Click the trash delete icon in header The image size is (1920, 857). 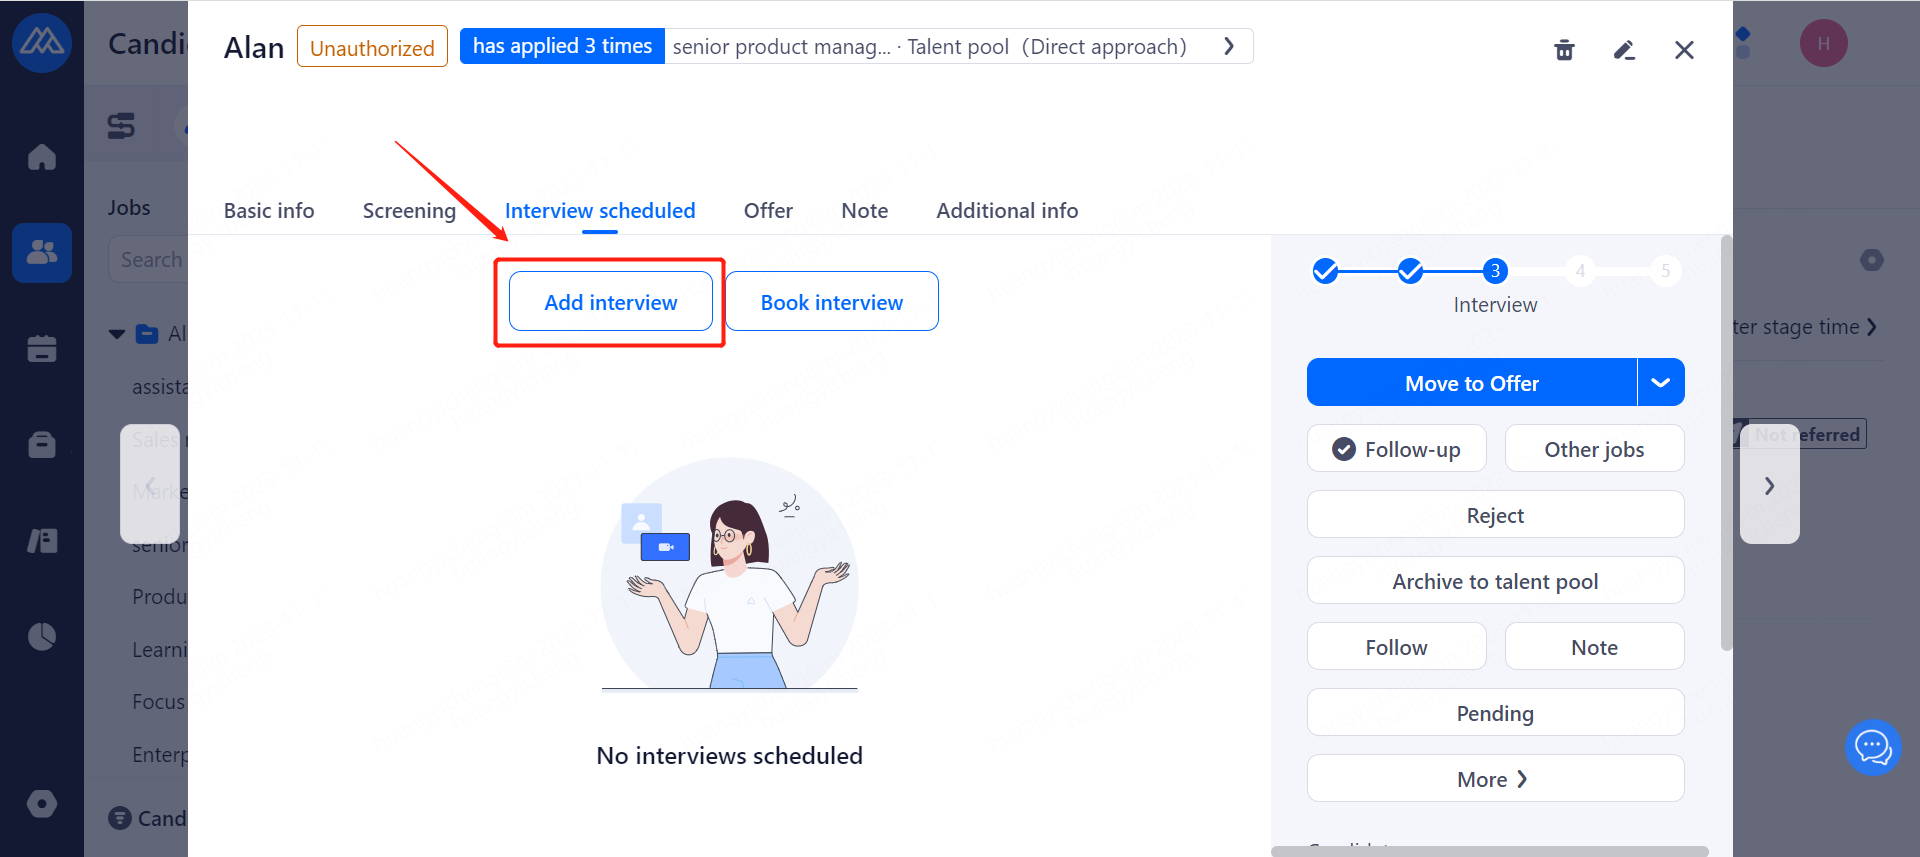(x=1564, y=50)
